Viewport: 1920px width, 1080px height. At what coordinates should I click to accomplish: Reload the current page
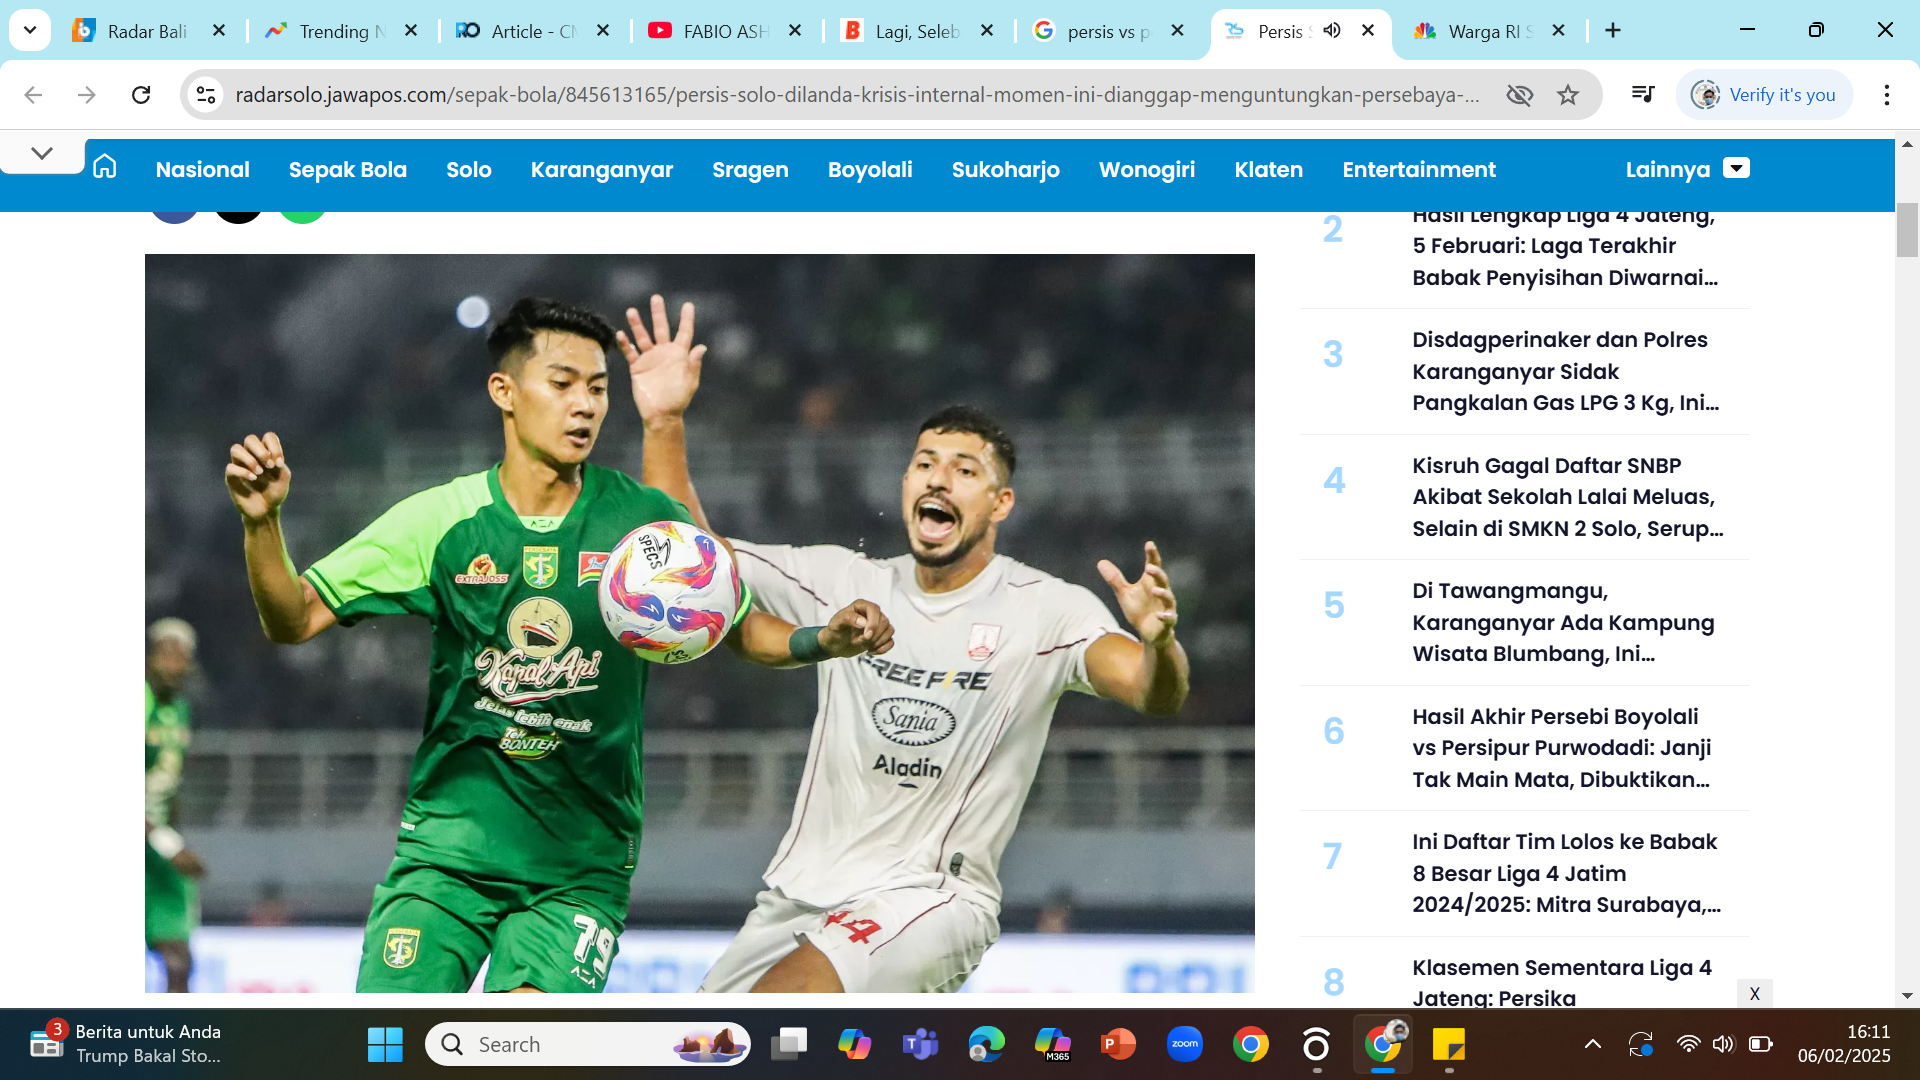click(141, 94)
